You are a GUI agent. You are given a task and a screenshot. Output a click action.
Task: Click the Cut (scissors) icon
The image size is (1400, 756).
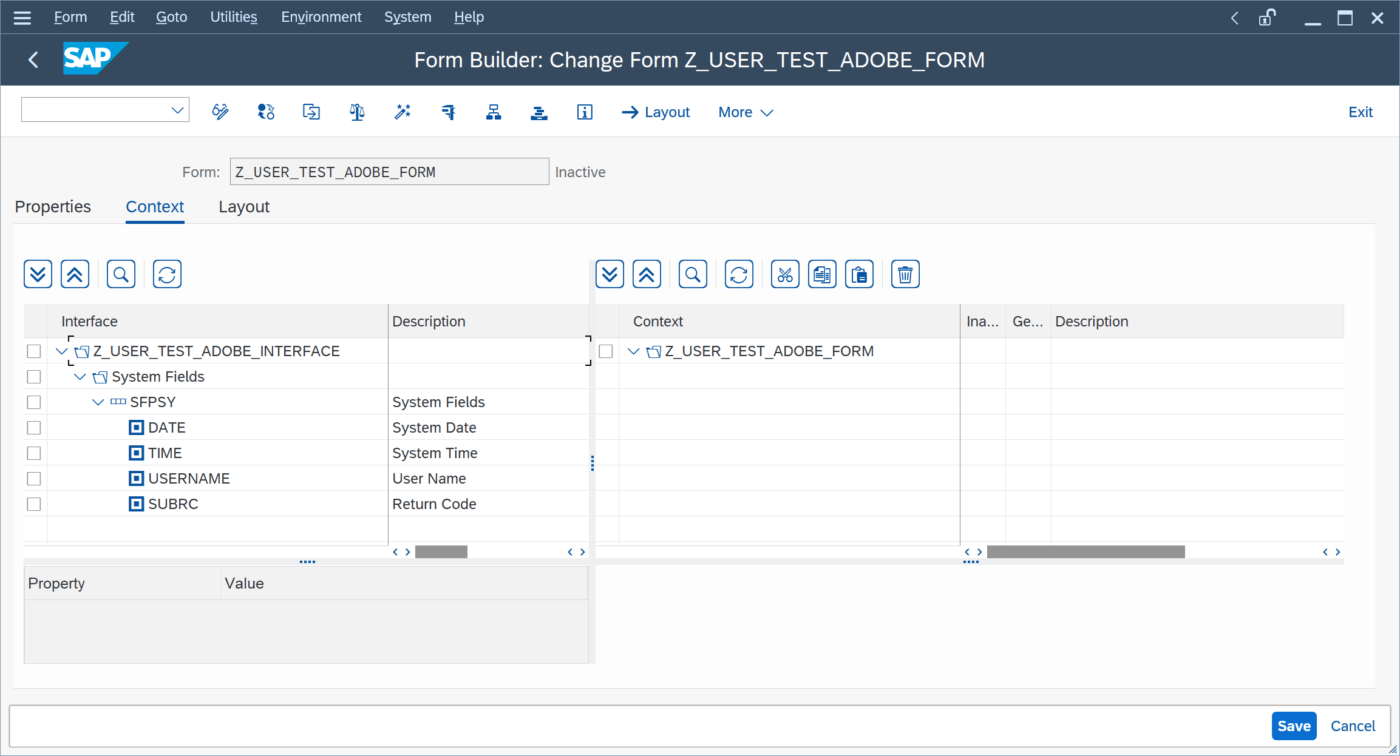(x=785, y=274)
